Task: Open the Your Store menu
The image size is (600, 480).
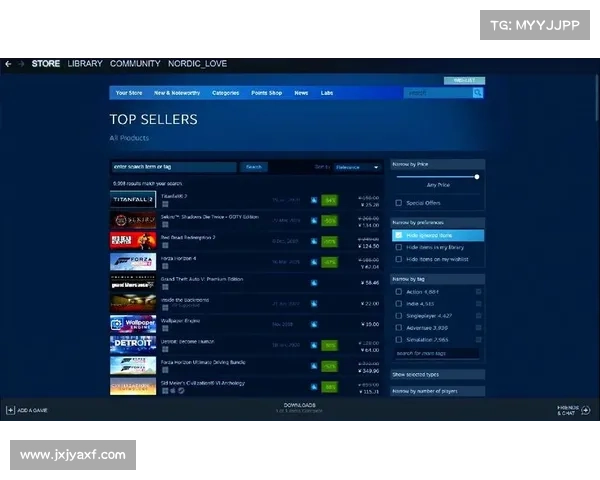Action: tap(129, 93)
